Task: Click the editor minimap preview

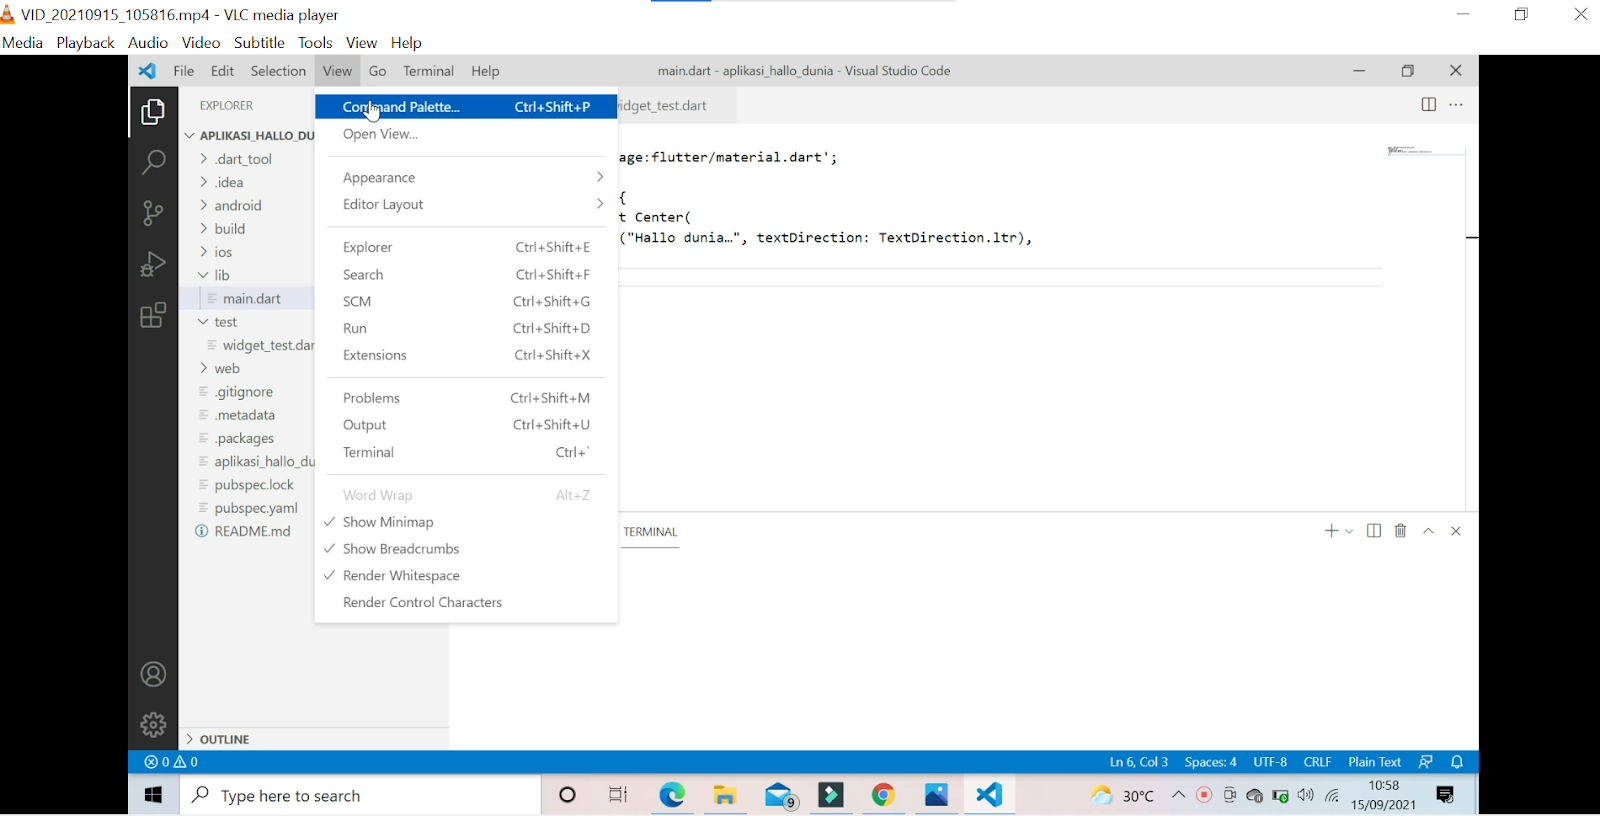Action: pos(1425,152)
